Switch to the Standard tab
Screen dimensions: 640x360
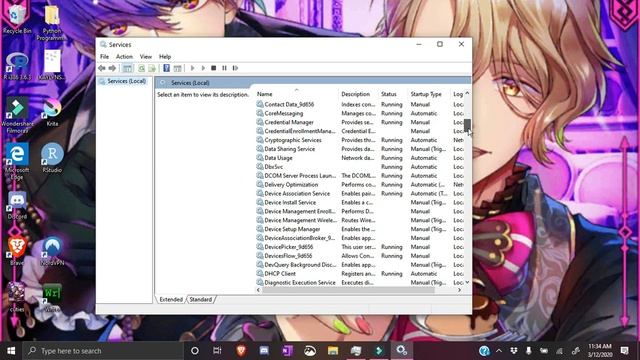(x=201, y=300)
